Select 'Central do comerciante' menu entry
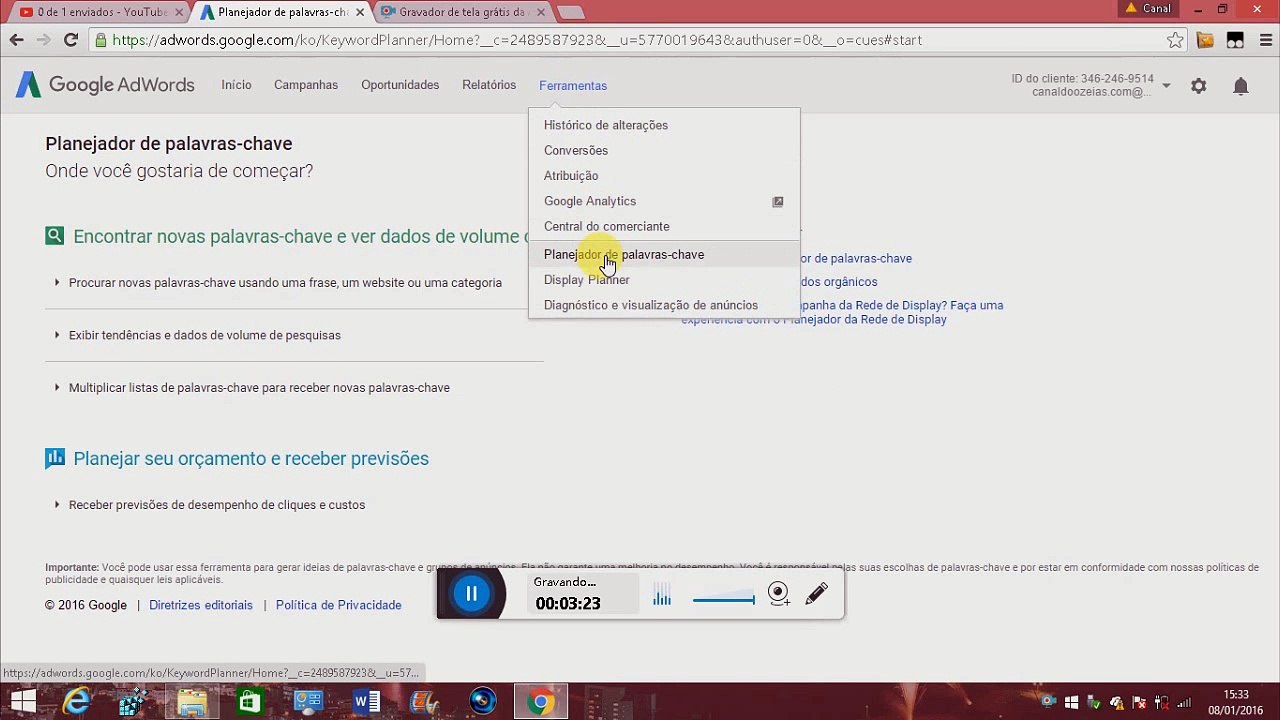 coord(664,226)
